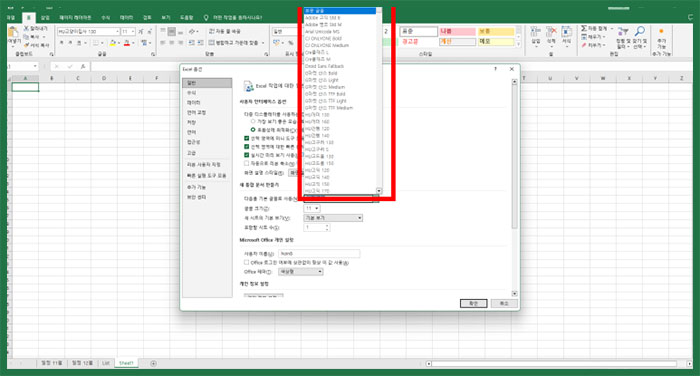The image size is (700, 376).
Task: Click the Add-ins orange icon
Action: [x=661, y=31]
